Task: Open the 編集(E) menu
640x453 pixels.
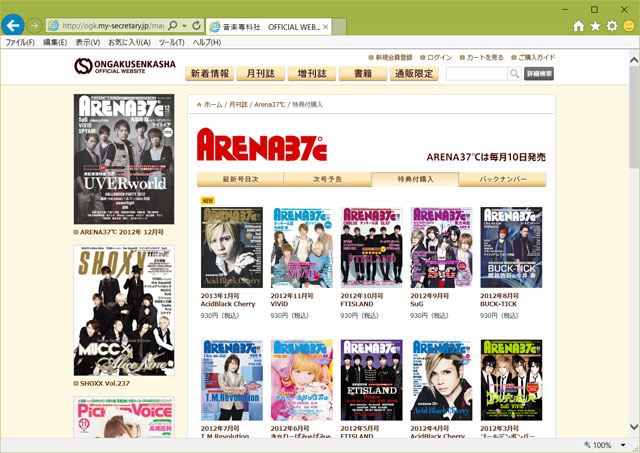Action: [x=55, y=42]
